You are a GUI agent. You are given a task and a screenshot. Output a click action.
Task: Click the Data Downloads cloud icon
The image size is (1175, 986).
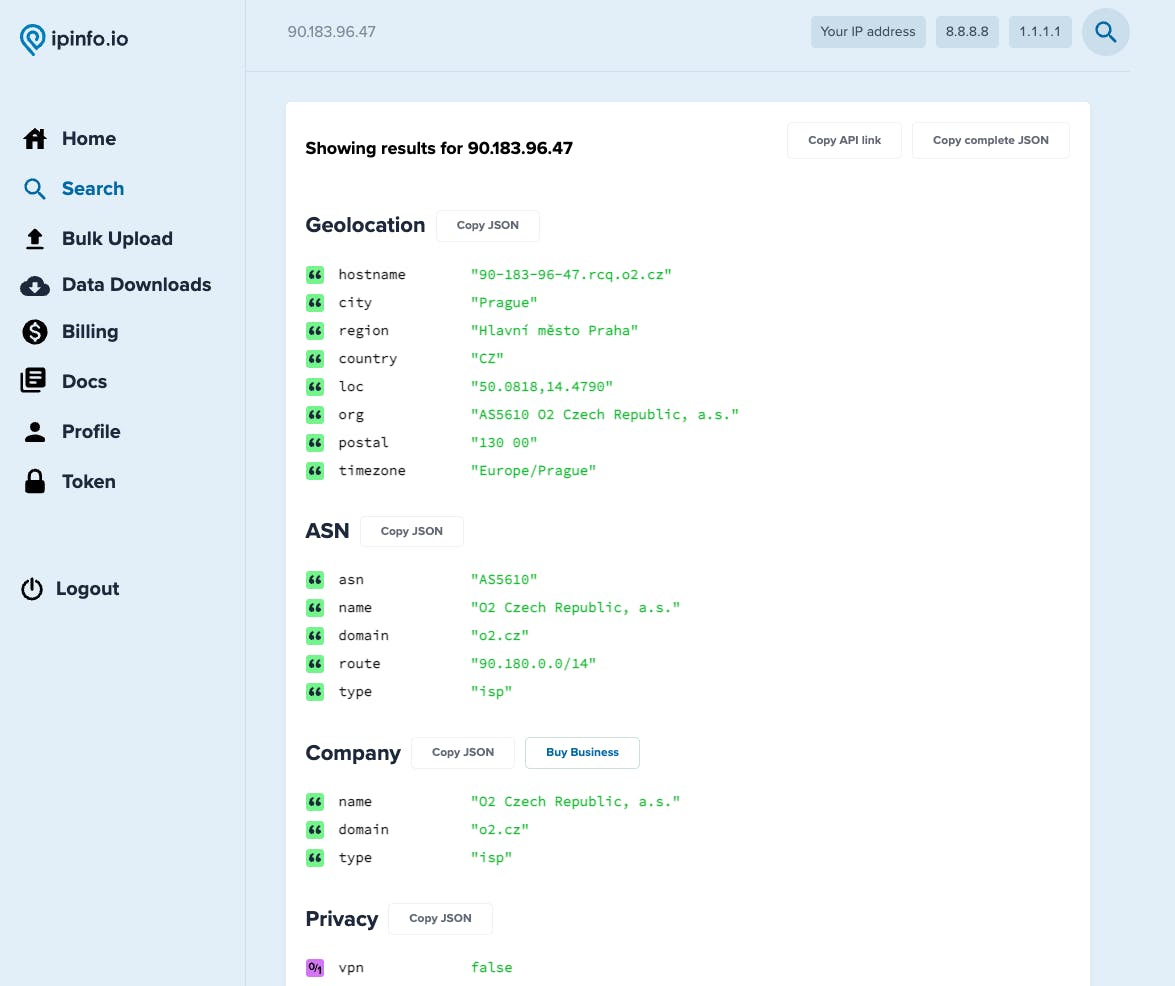pos(34,285)
